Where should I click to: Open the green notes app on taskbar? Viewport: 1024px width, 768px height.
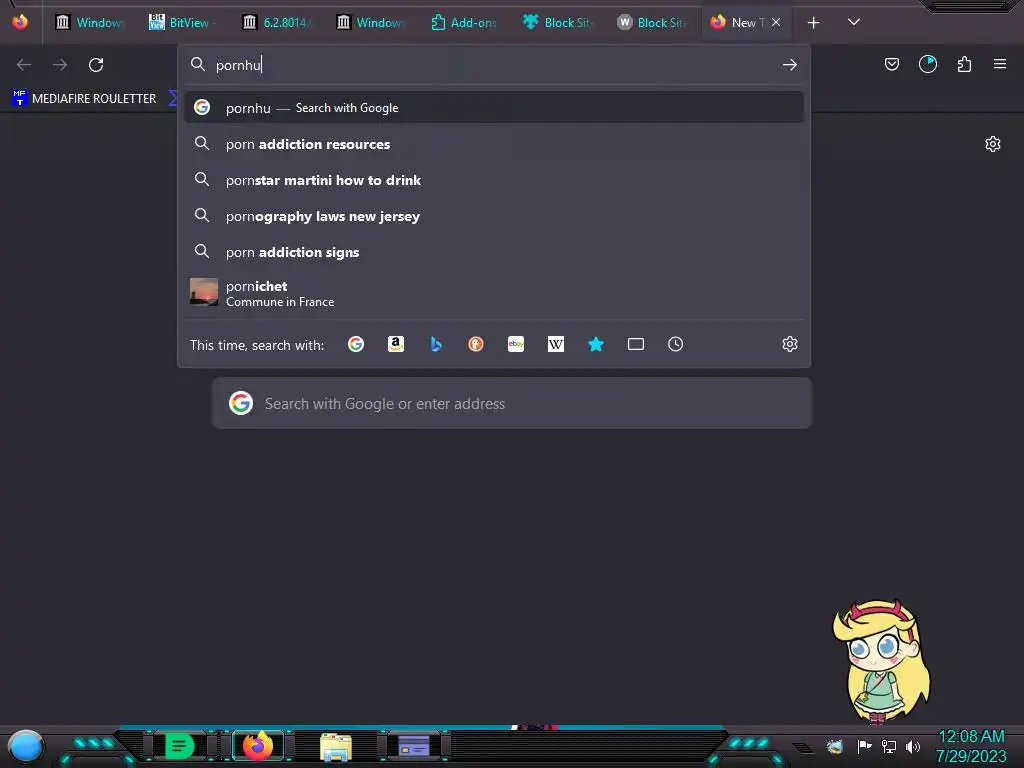point(179,746)
